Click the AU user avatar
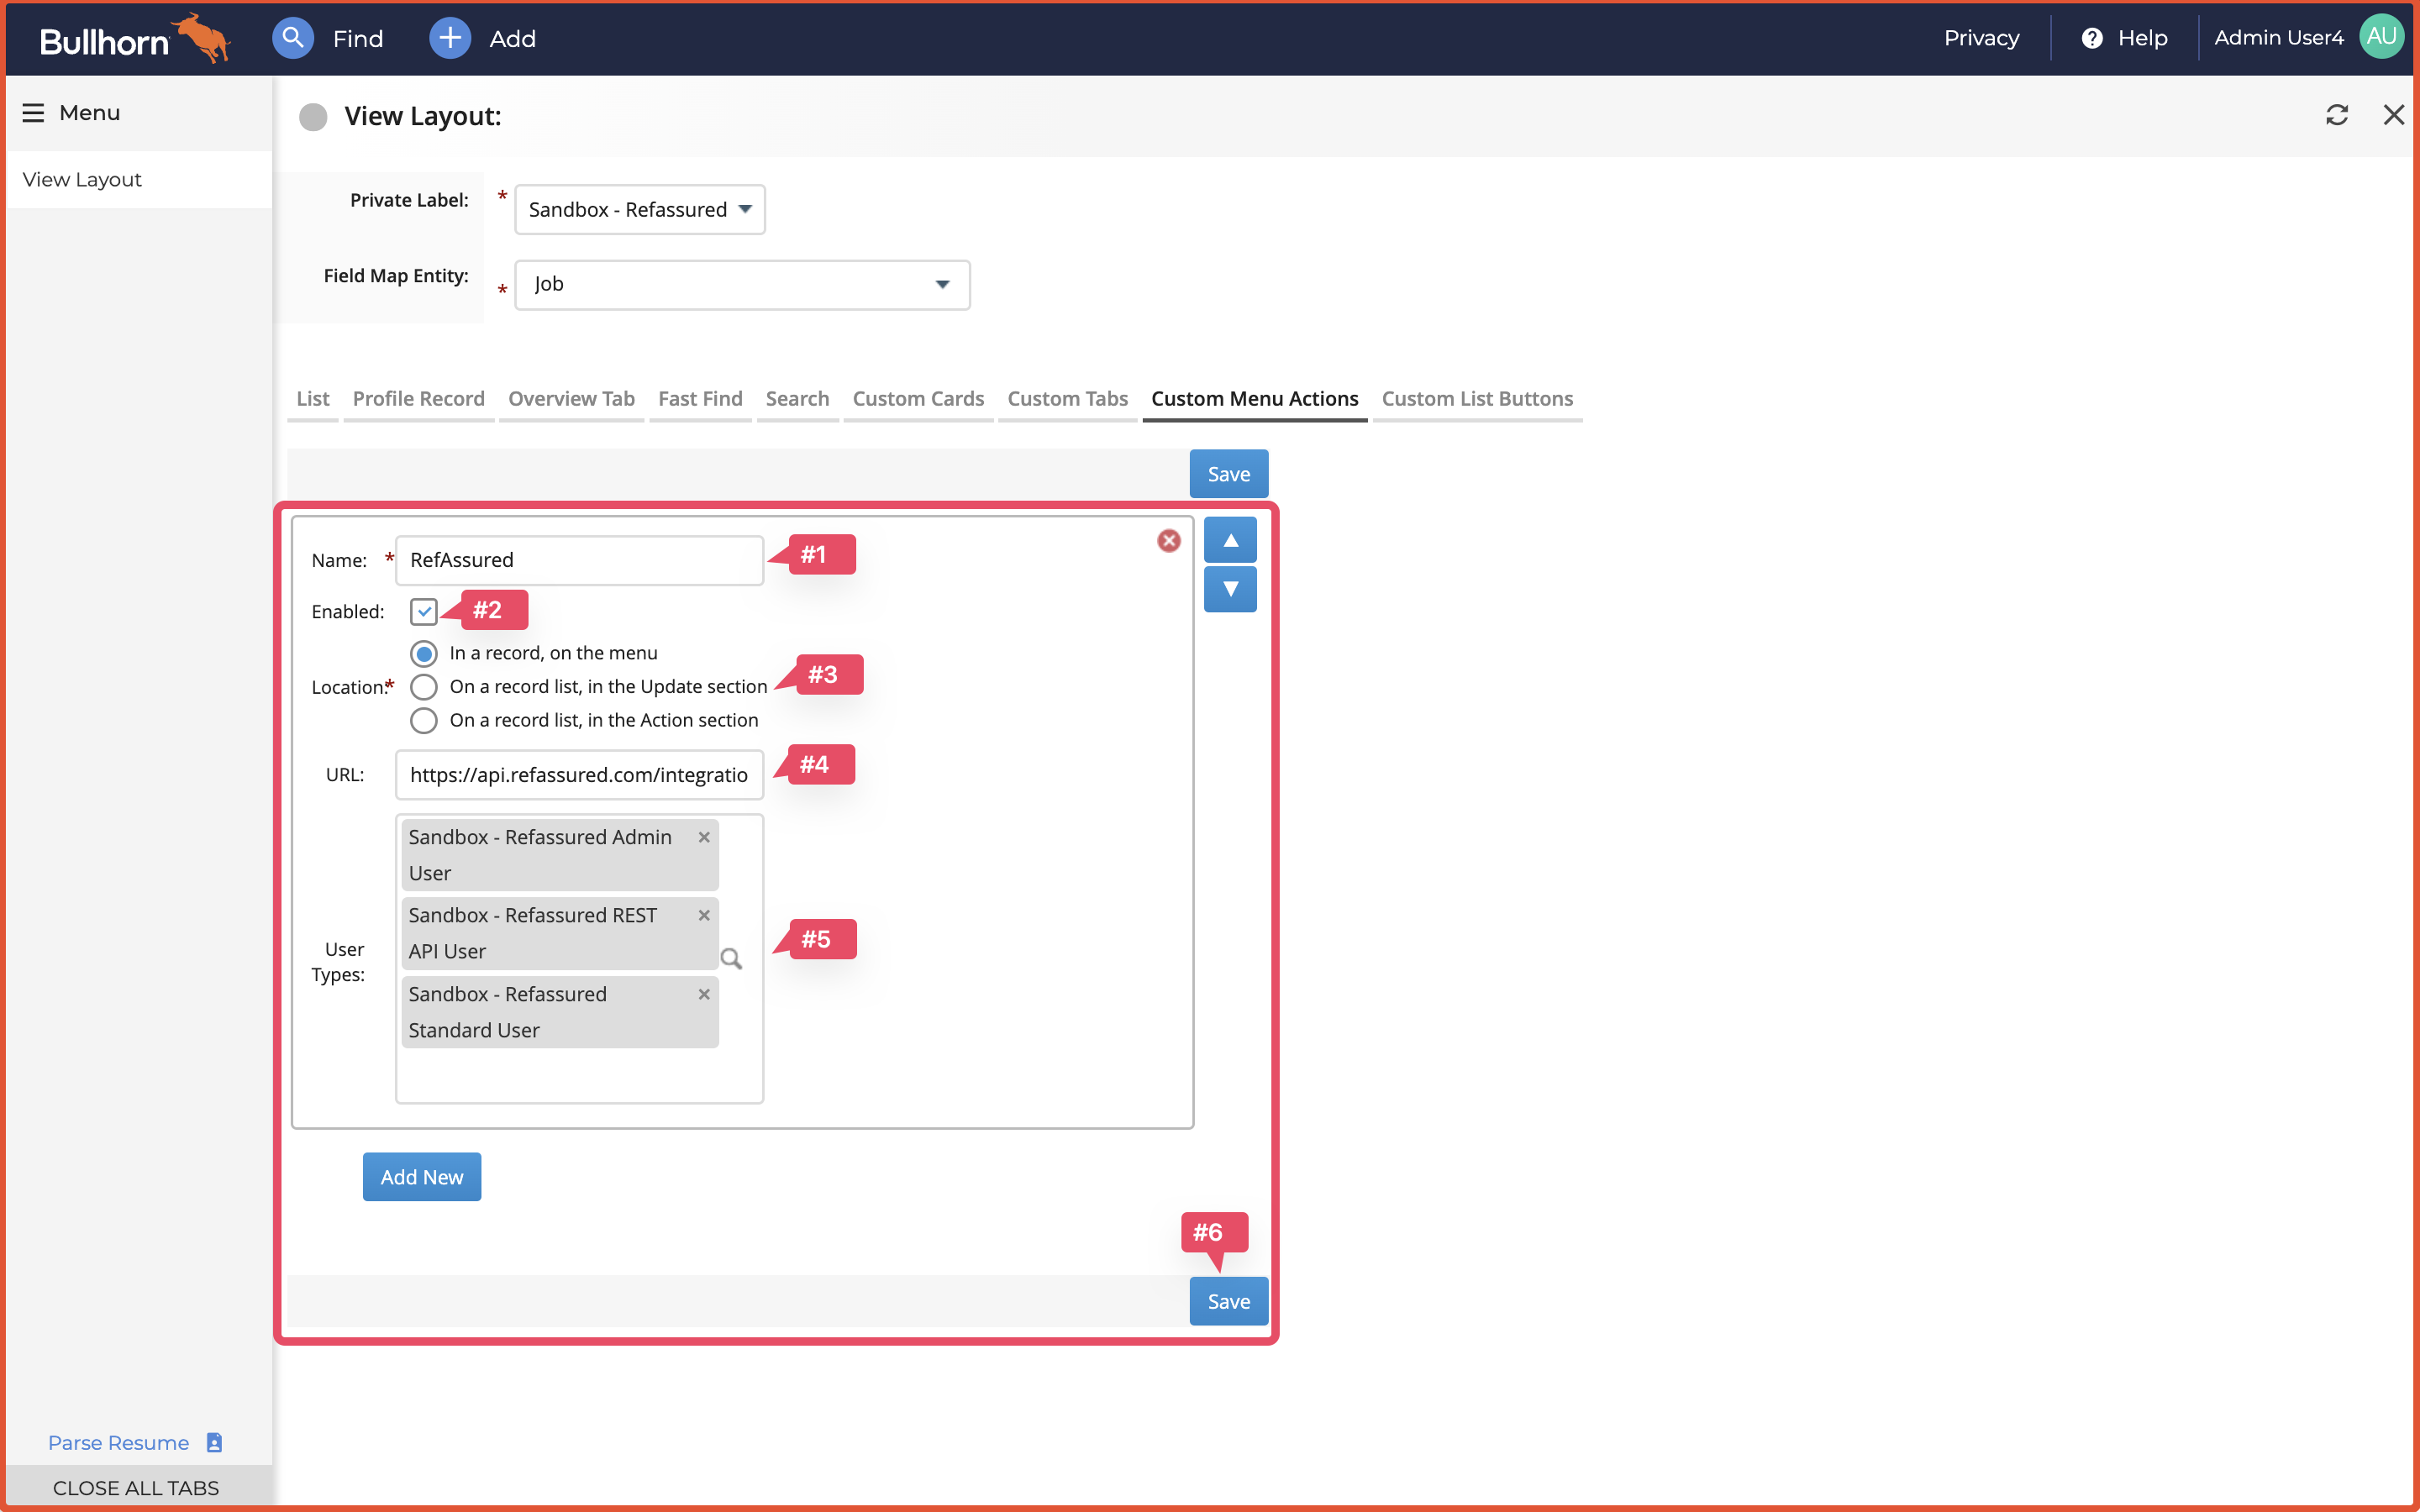2420x1512 pixels. 2381,37
